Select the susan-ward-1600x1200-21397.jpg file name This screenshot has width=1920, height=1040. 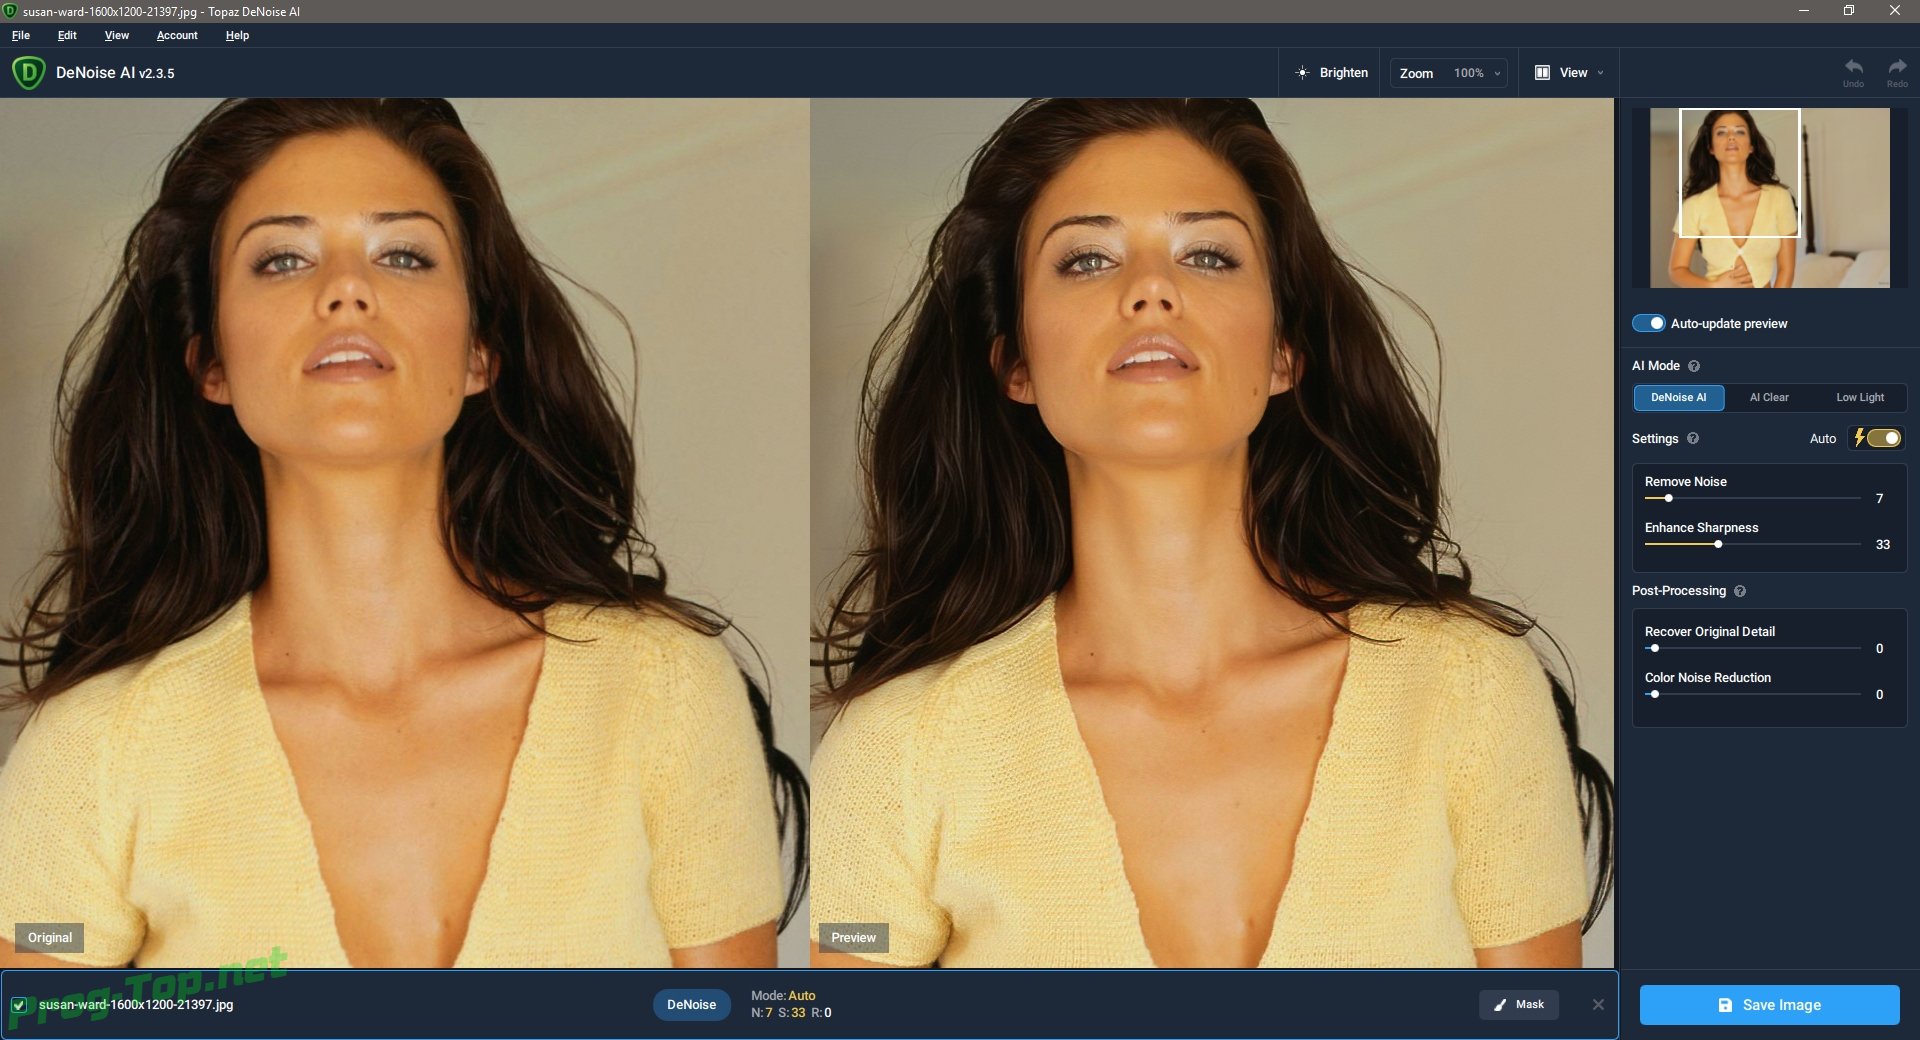tap(136, 1005)
